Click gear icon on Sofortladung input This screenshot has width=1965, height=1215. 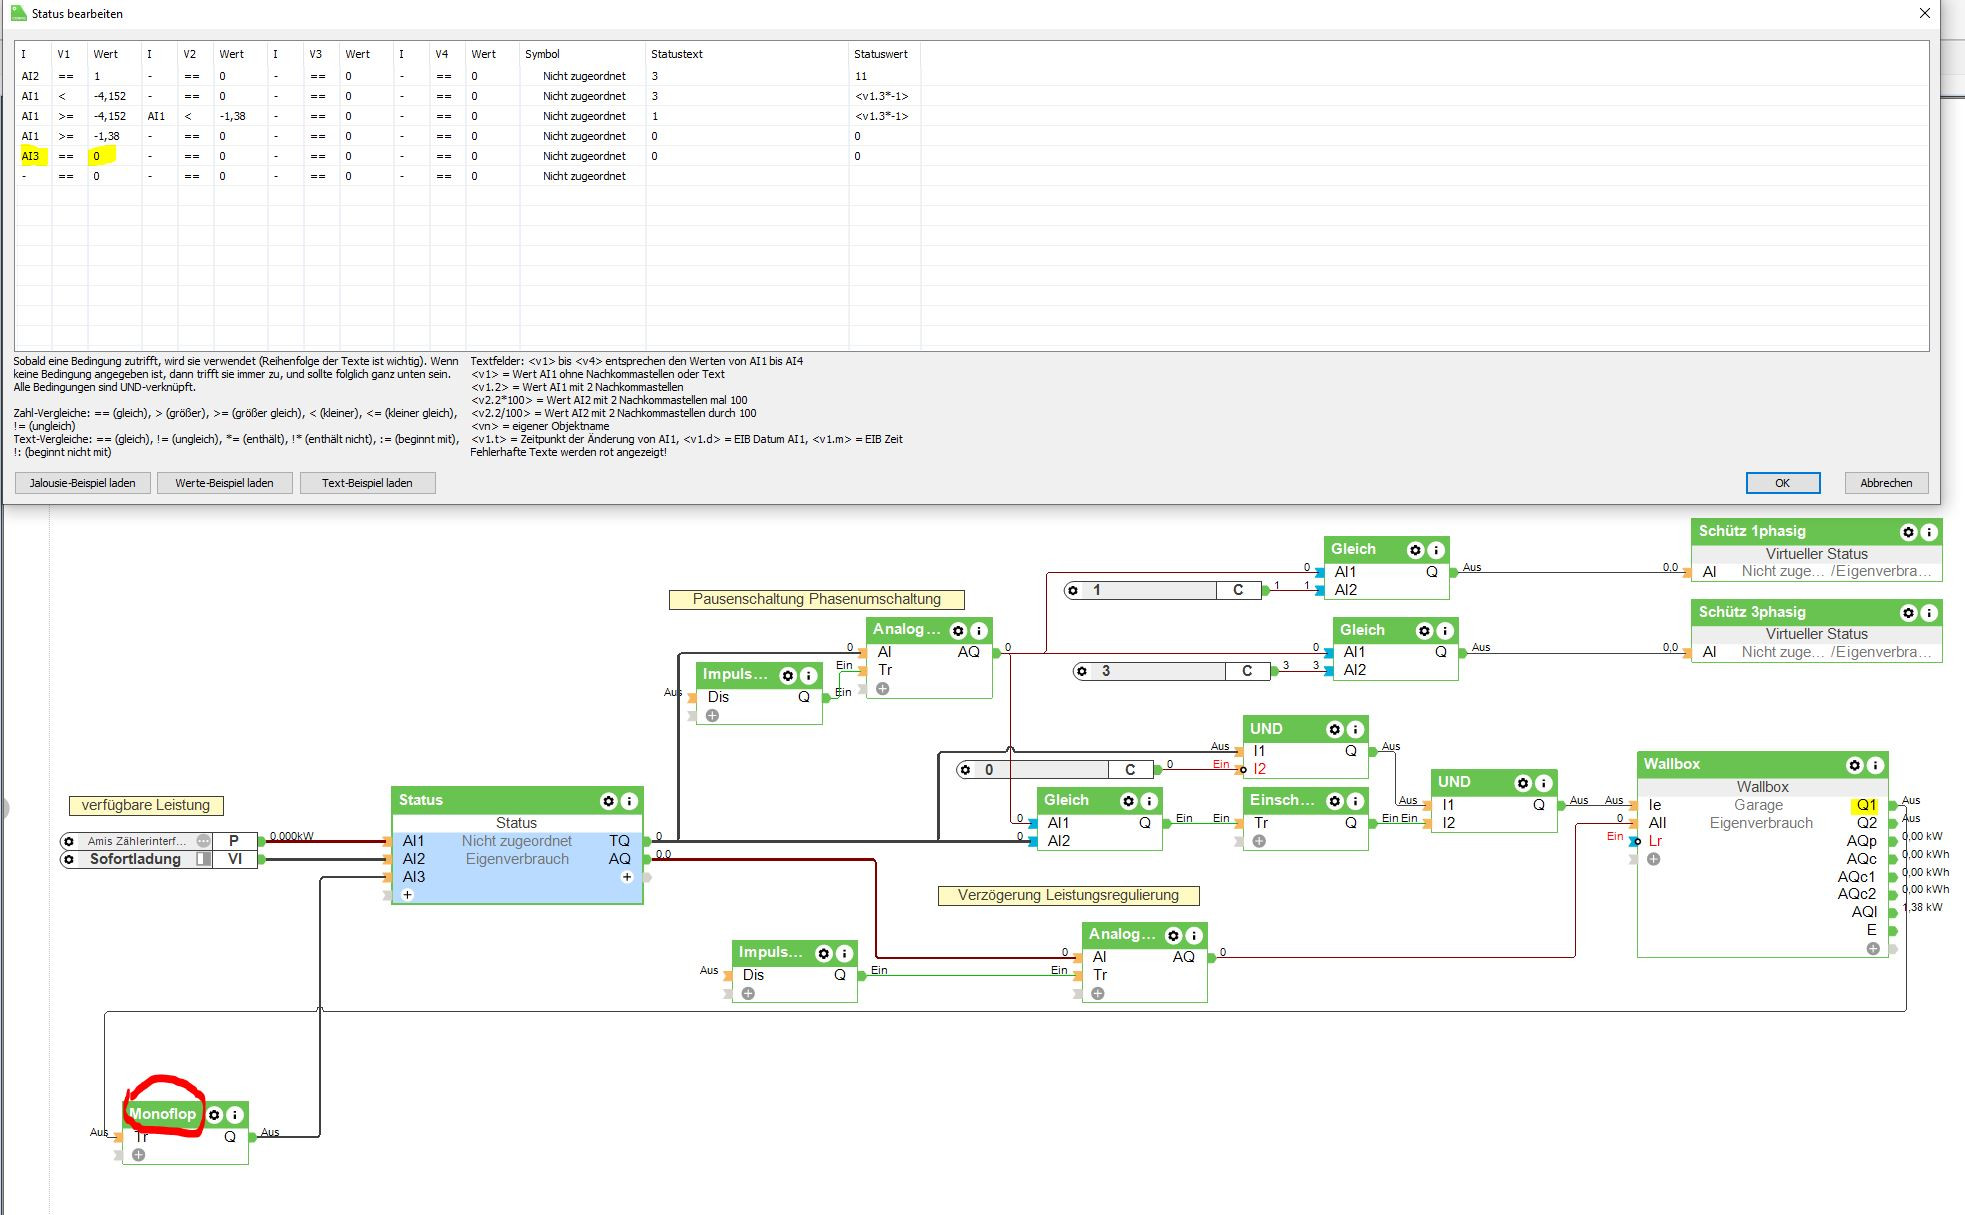pos(69,859)
